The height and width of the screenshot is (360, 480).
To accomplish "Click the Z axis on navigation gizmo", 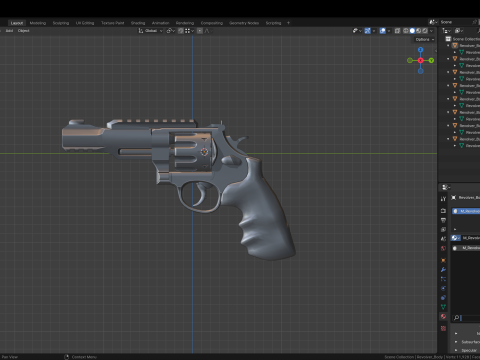I will [x=421, y=50].
